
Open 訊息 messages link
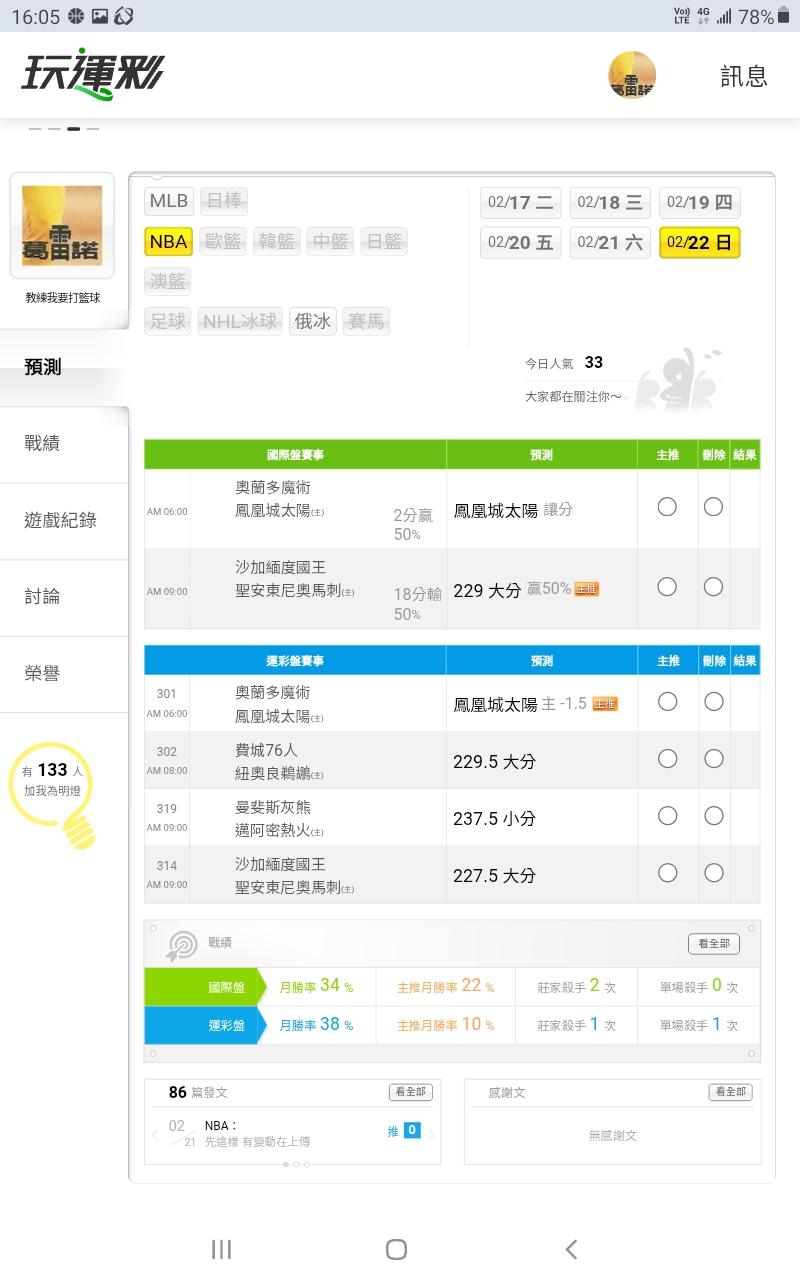(x=743, y=76)
